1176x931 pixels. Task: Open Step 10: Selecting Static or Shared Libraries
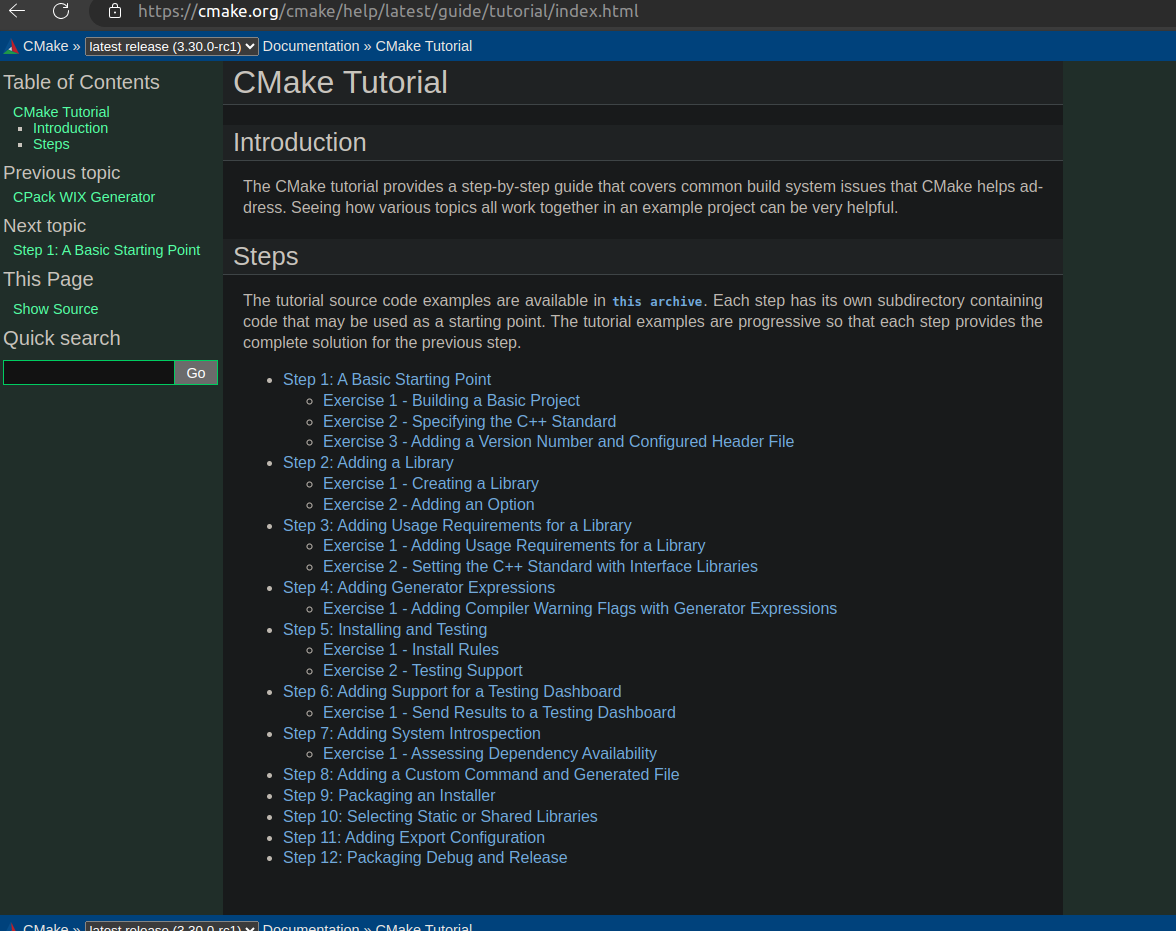(x=440, y=817)
